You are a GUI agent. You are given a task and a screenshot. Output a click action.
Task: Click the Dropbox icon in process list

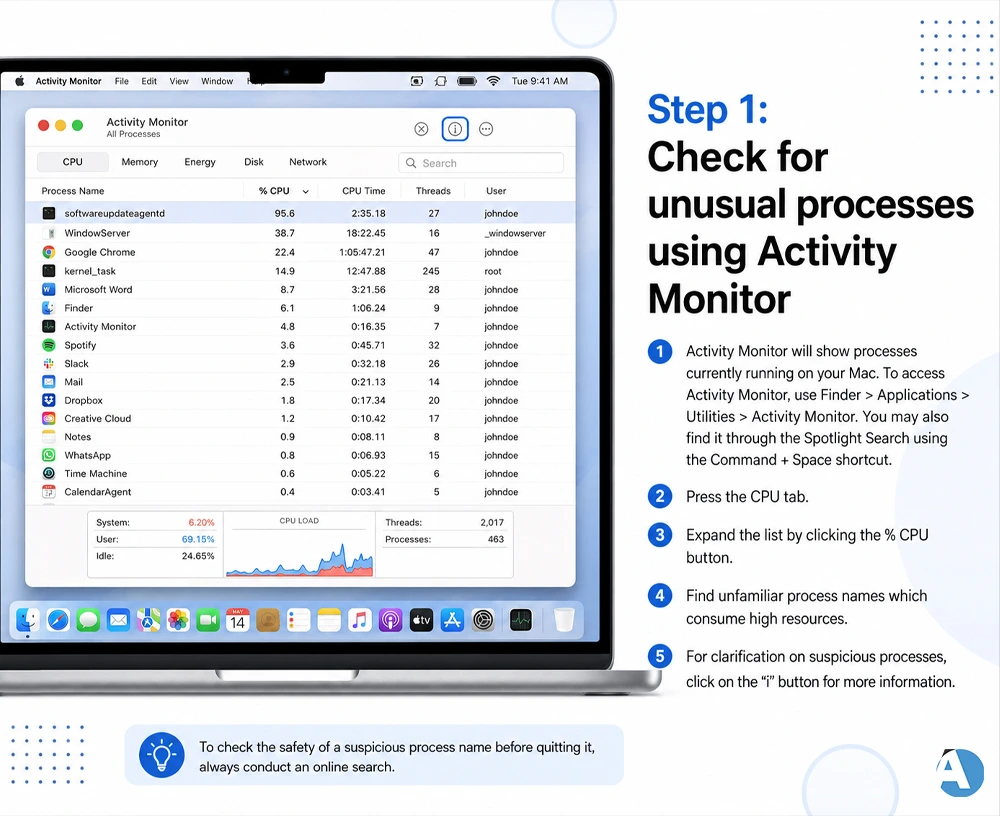point(48,400)
